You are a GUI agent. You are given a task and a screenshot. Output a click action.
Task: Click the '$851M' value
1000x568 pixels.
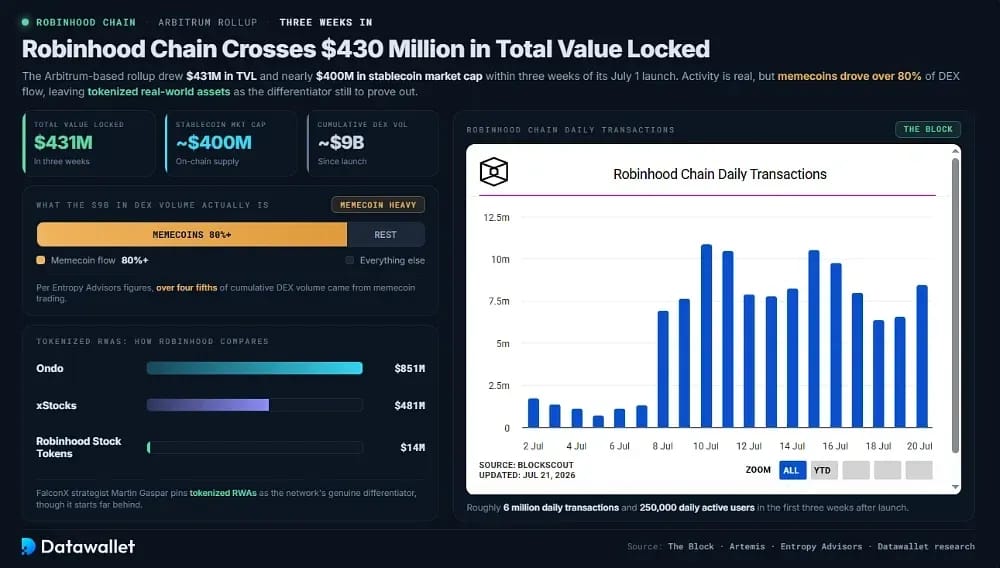tap(409, 368)
